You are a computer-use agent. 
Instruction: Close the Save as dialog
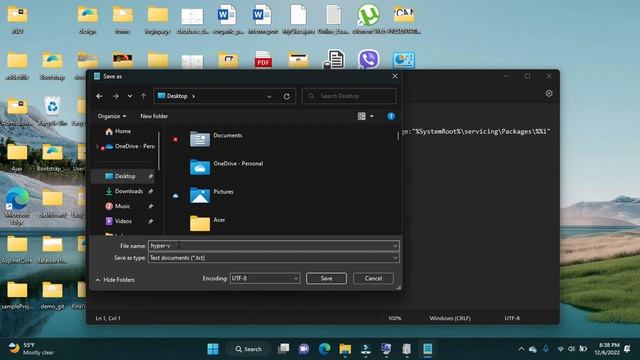tap(395, 76)
